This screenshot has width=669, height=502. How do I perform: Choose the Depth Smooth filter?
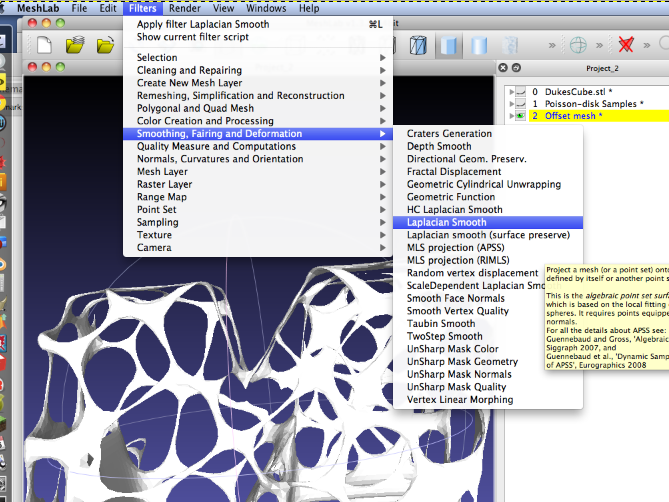488,146
